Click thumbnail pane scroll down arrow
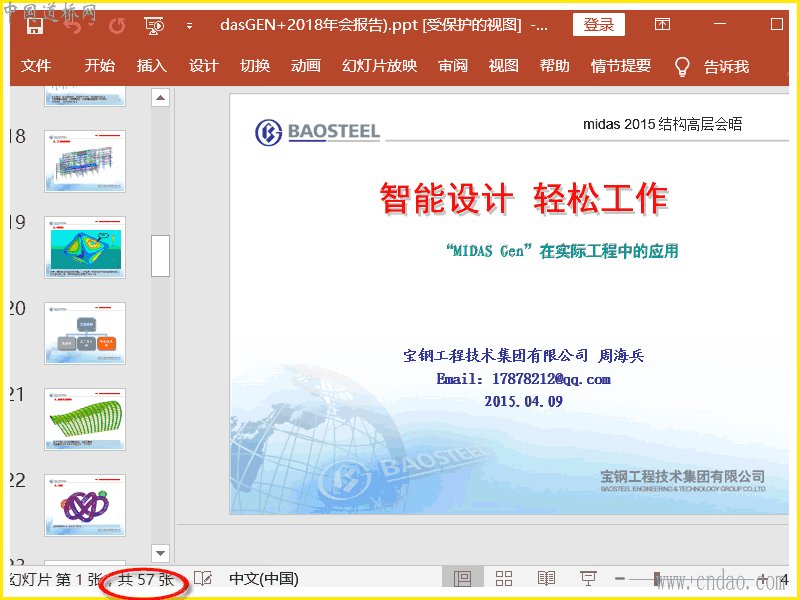Image resolution: width=800 pixels, height=600 pixels. click(x=160, y=553)
